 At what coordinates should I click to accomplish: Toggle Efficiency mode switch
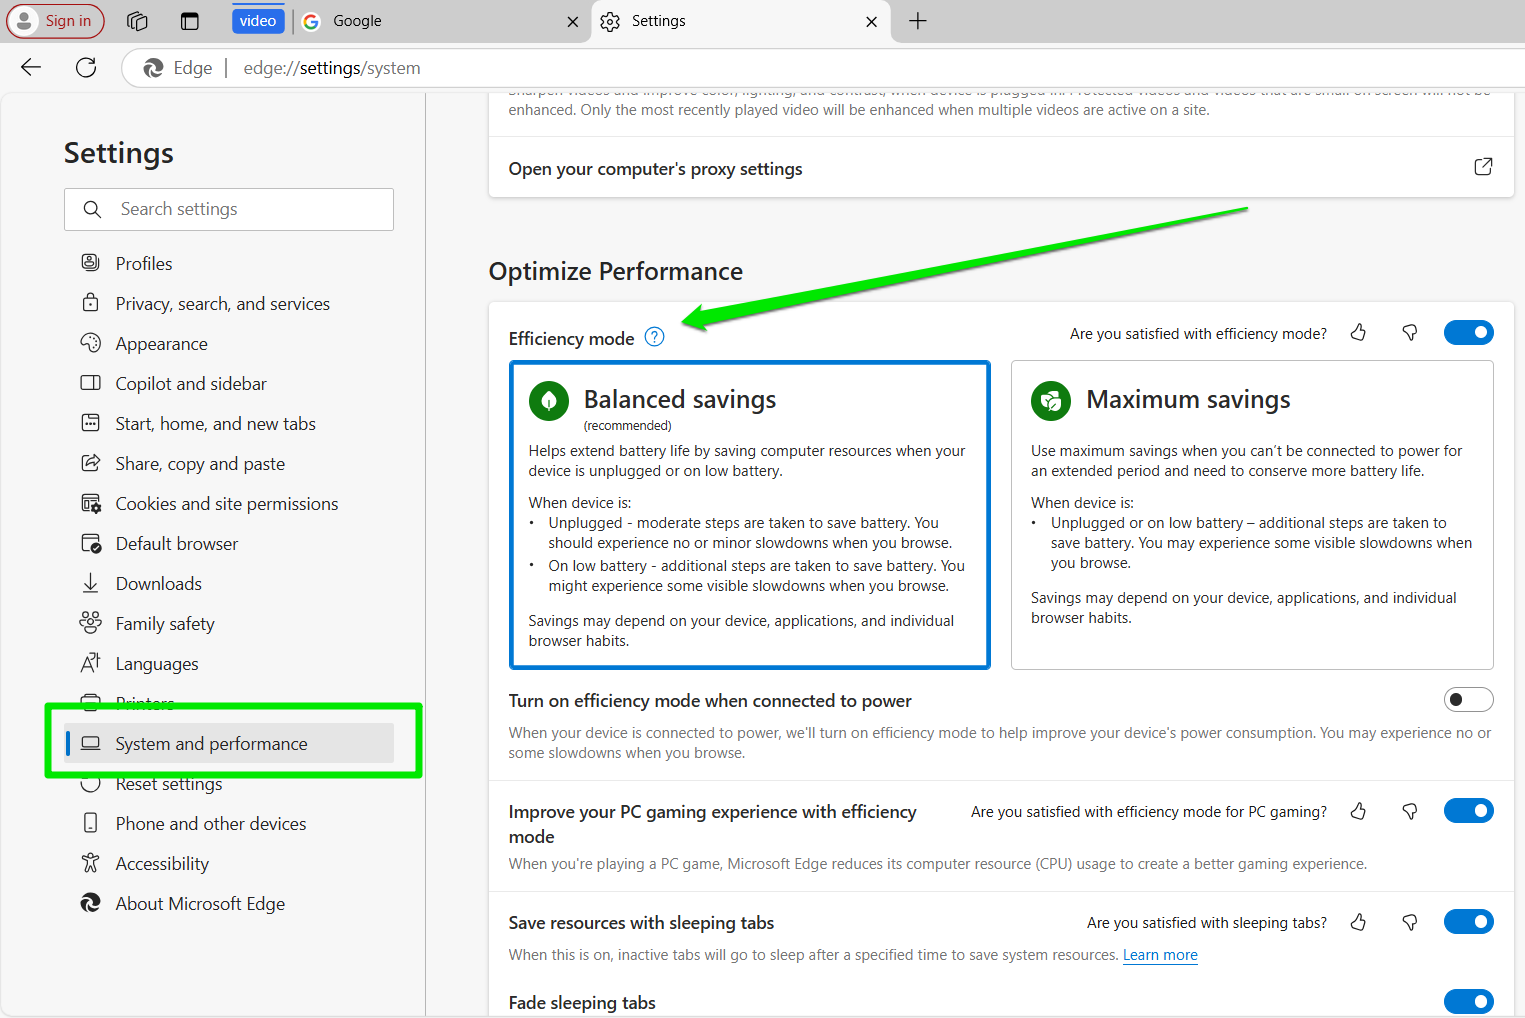[x=1468, y=332]
